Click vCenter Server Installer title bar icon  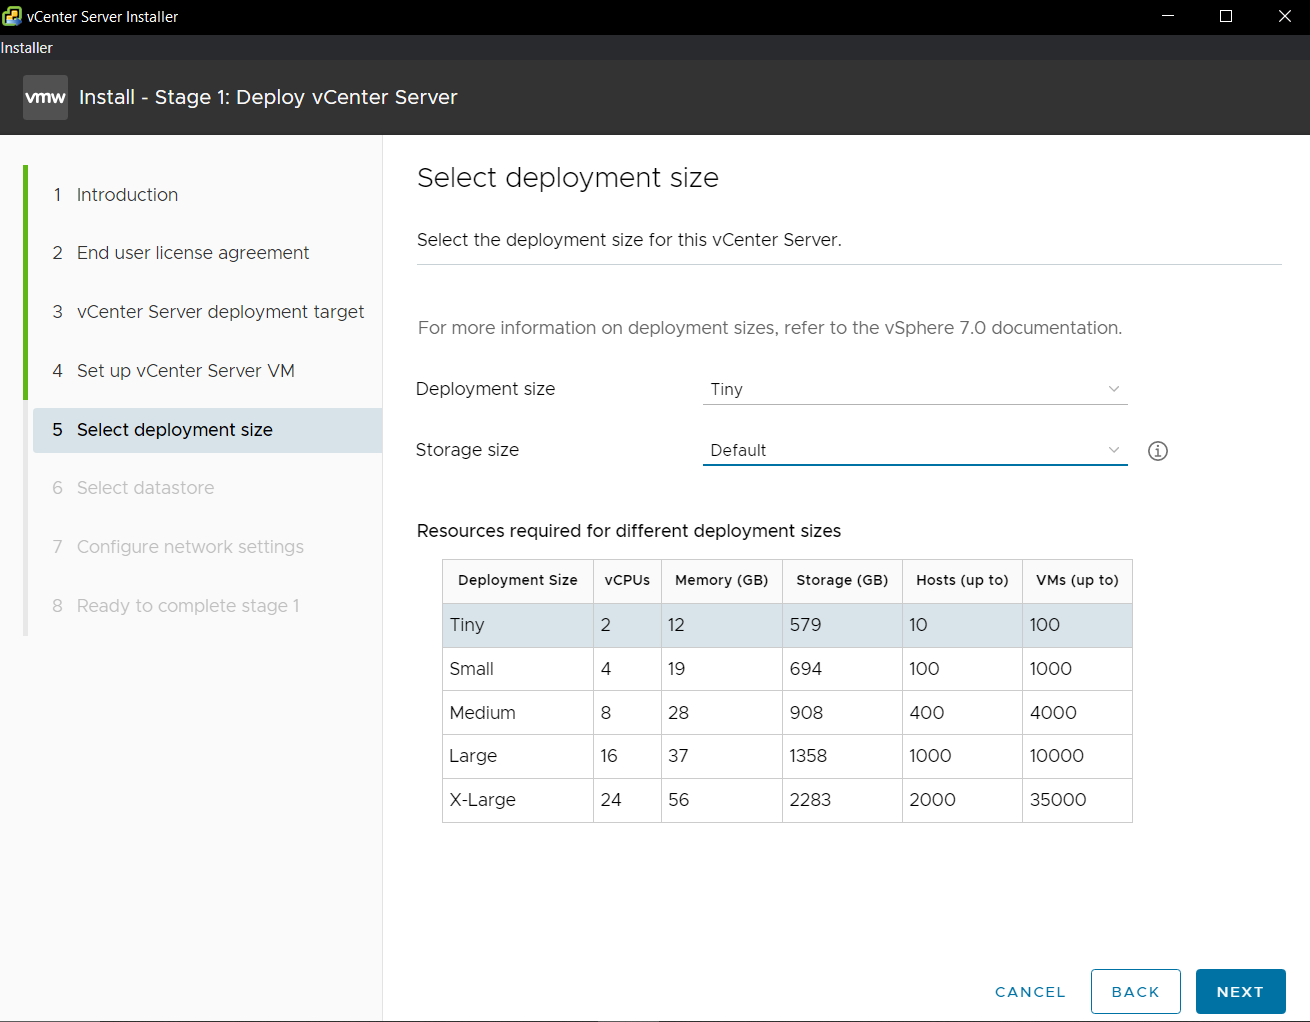click(x=11, y=16)
